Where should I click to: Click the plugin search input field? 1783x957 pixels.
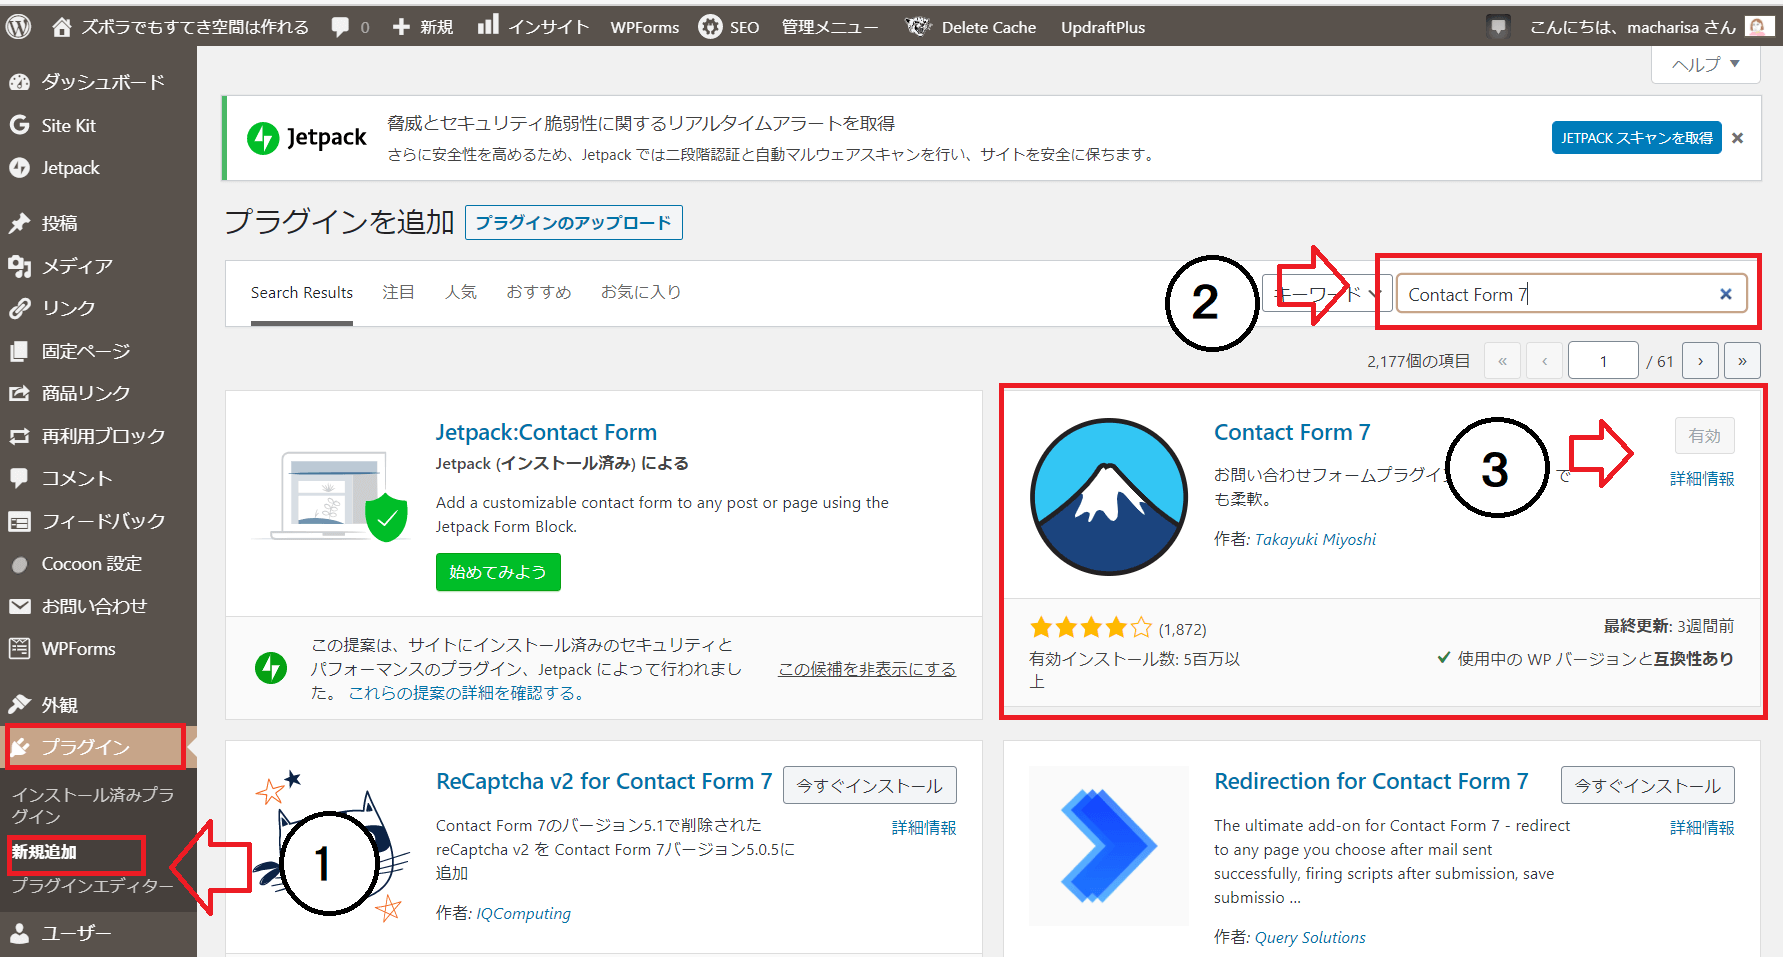(1555, 294)
